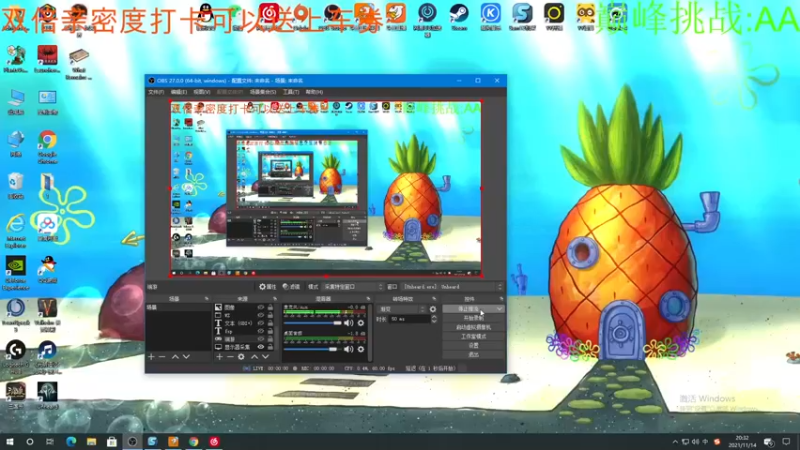Undock the Mixer (混音器) panel via header icon
800x450 pixels.
(368, 298)
